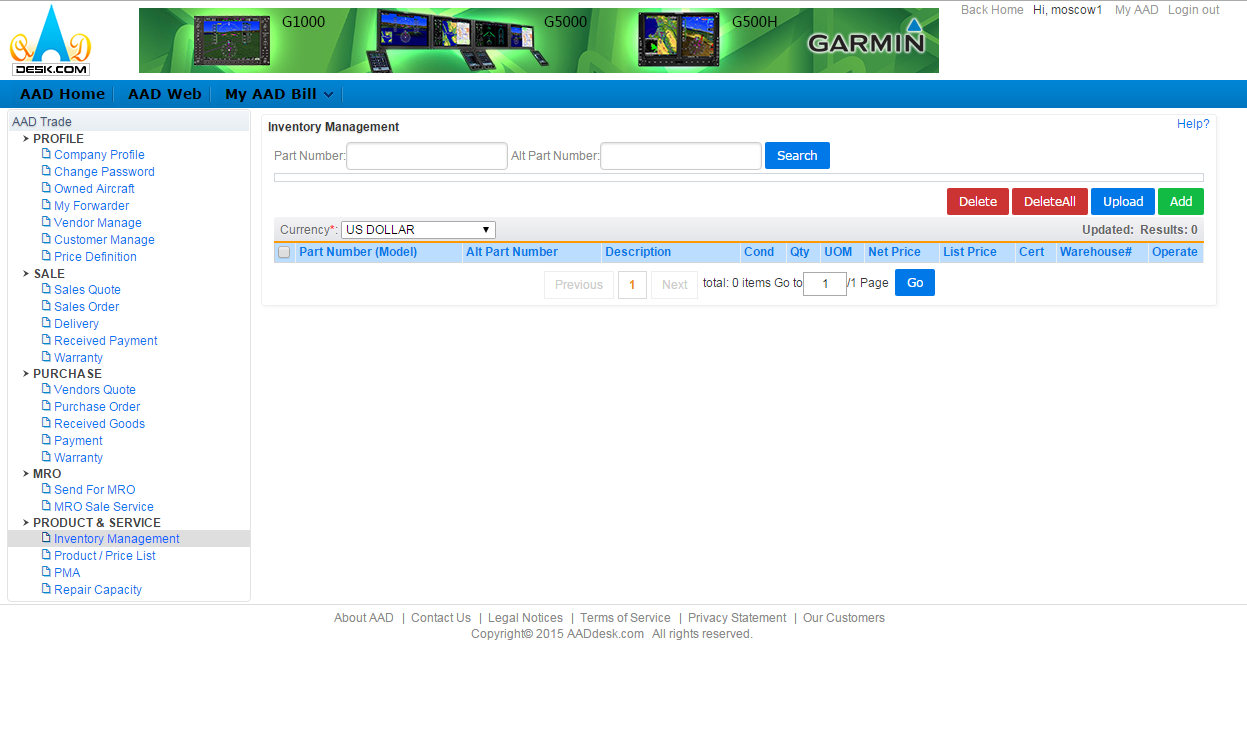Click the red Delete button
This screenshot has height=755, width=1247.
[978, 202]
